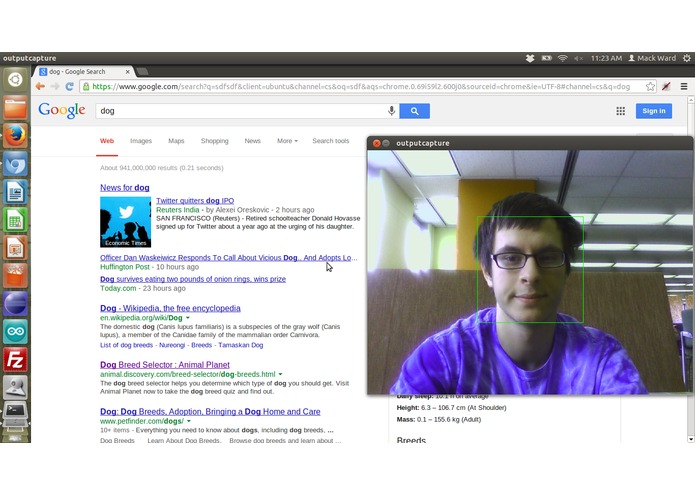Viewport: 695px width, 494px height.
Task: Expand Wikipedia result URL dropdown arrow
Action: coord(188,318)
